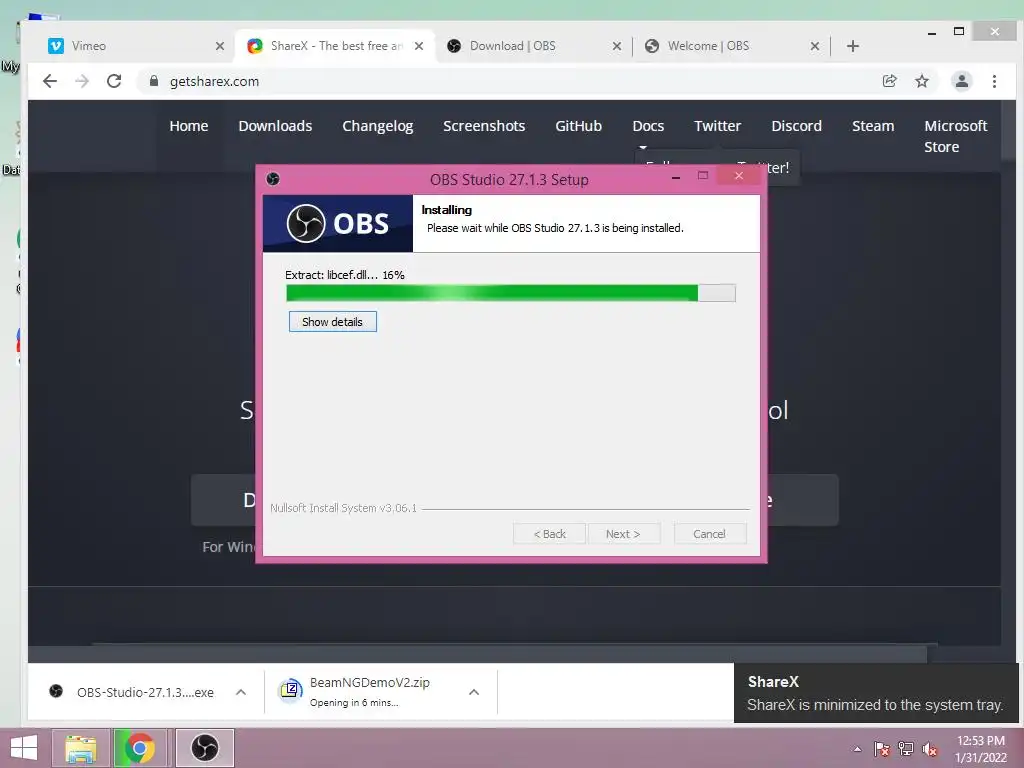Image resolution: width=1024 pixels, height=768 pixels.
Task: Open the Steam link
Action: [872, 126]
